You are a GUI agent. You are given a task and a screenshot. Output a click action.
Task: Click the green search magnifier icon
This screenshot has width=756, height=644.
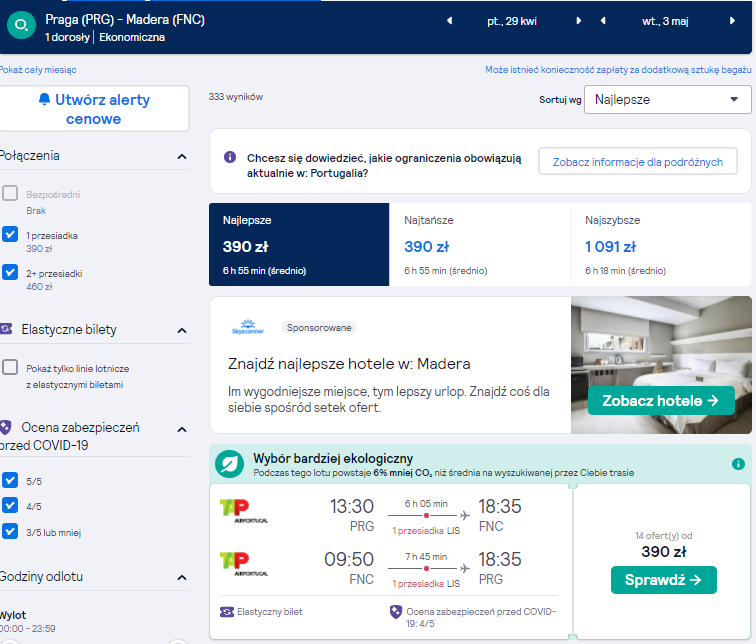(x=21, y=25)
